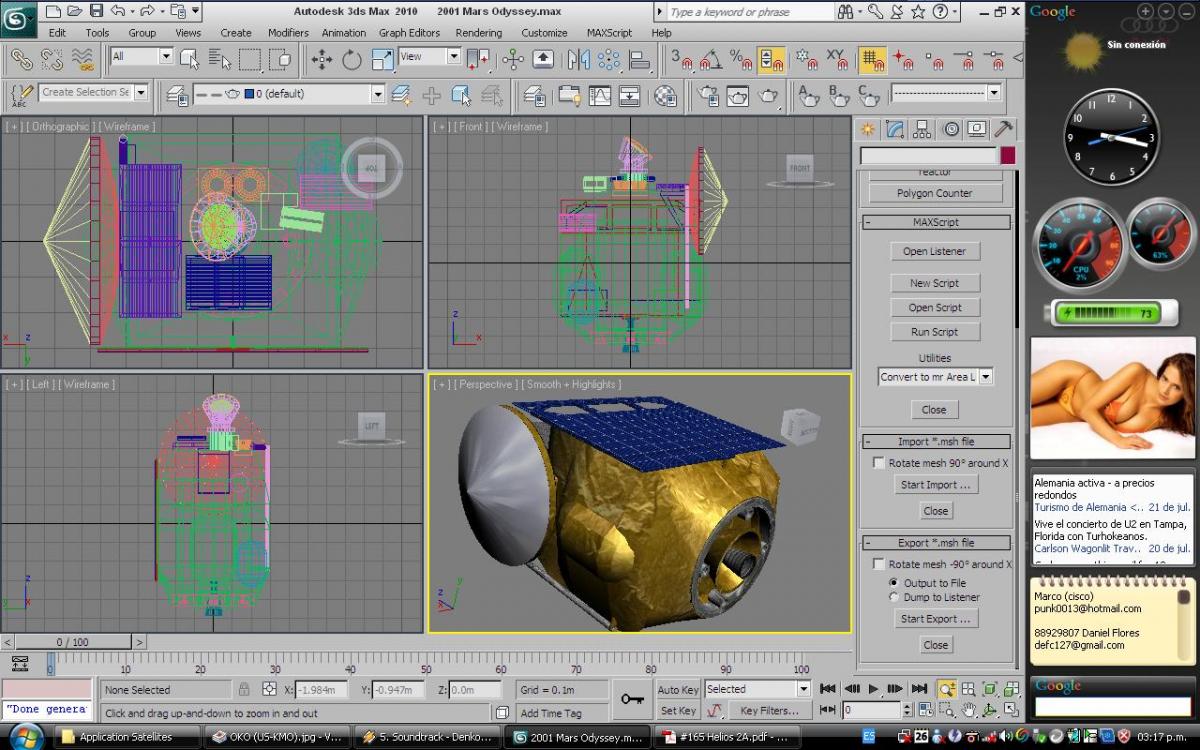The width and height of the screenshot is (1200, 750).
Task: Toggle the Angle Snap button
Action: [x=713, y=59]
